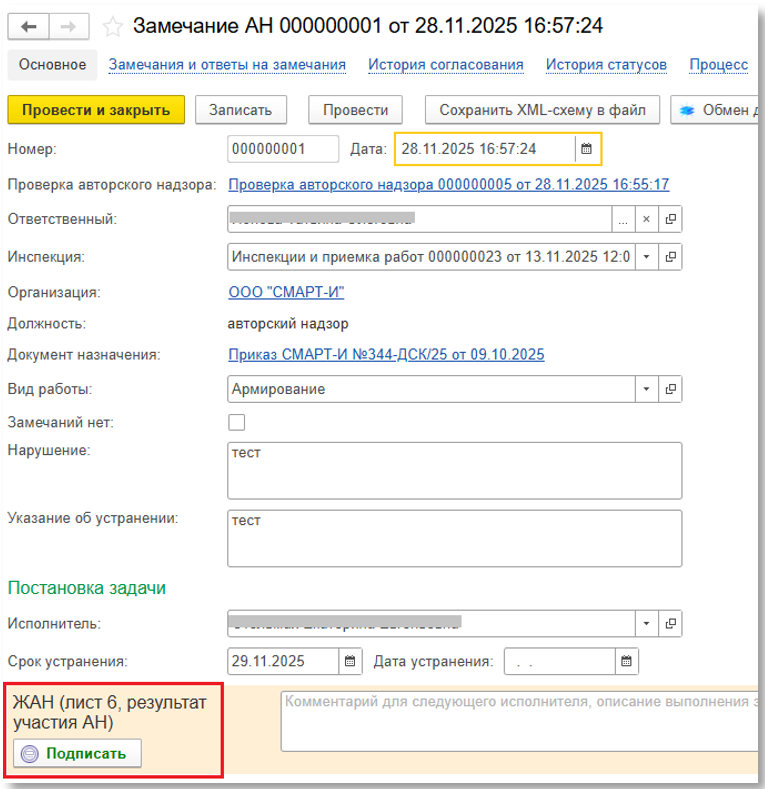
Task: Expand the Исполнитель dropdown list
Action: tap(646, 624)
